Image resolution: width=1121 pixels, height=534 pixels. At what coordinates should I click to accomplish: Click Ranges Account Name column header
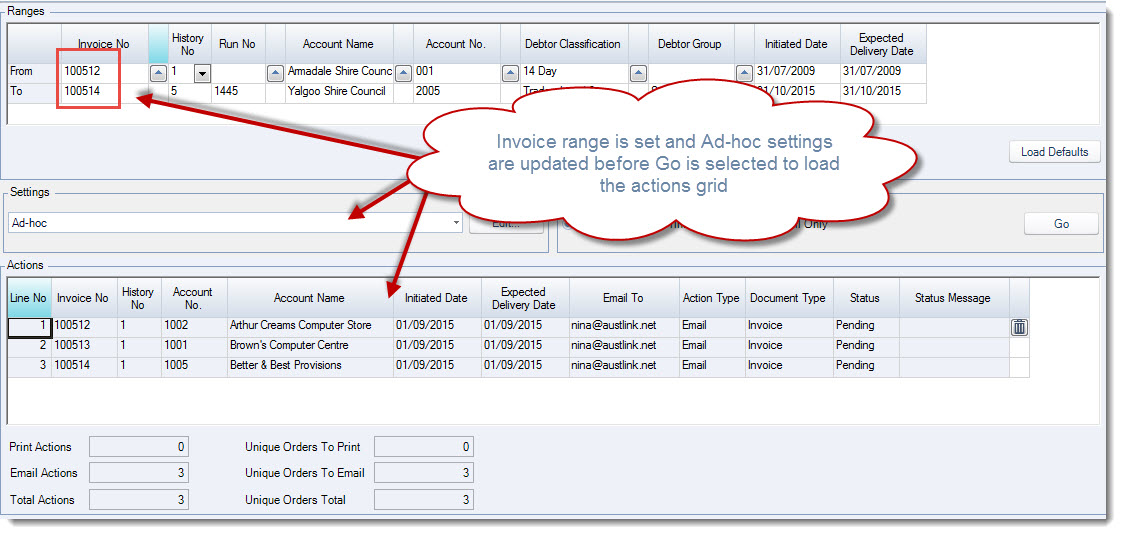tap(339, 44)
